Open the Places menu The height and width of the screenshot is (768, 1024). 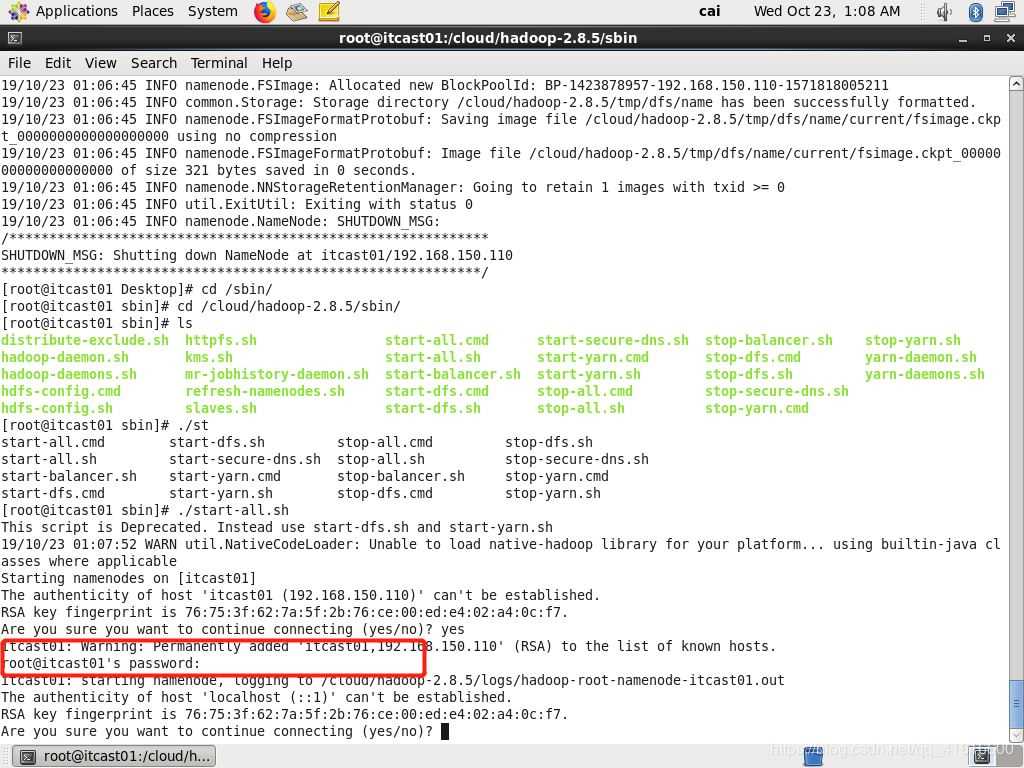(x=152, y=11)
